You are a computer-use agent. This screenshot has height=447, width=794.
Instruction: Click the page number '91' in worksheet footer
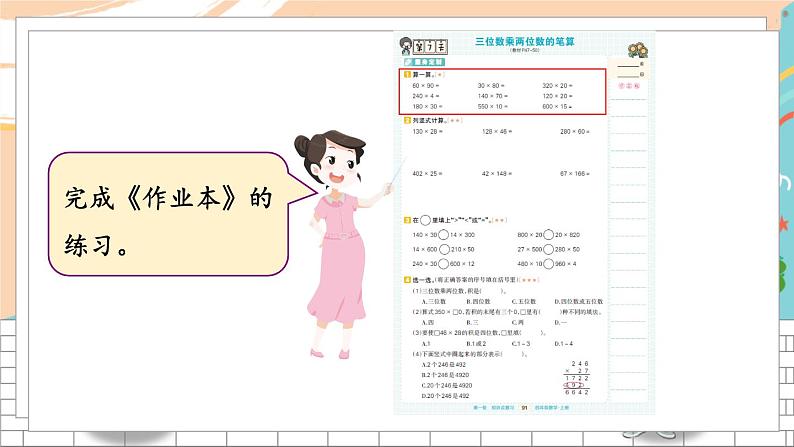coord(525,408)
